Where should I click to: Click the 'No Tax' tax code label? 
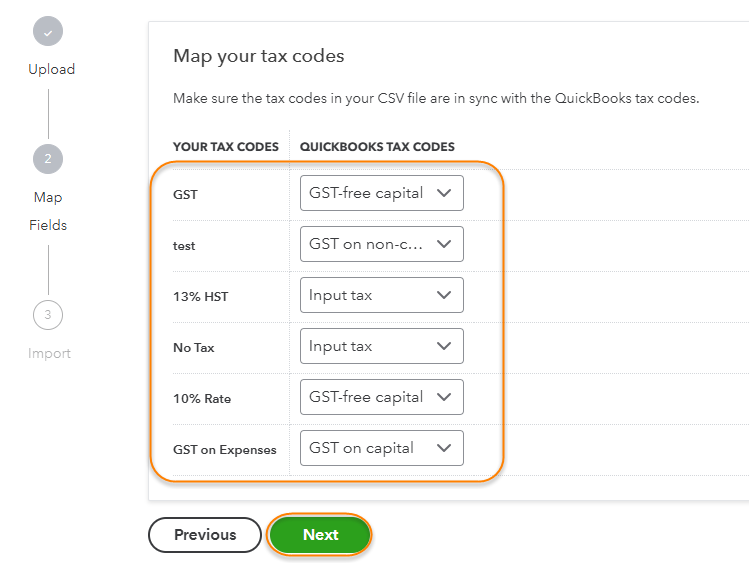click(193, 348)
